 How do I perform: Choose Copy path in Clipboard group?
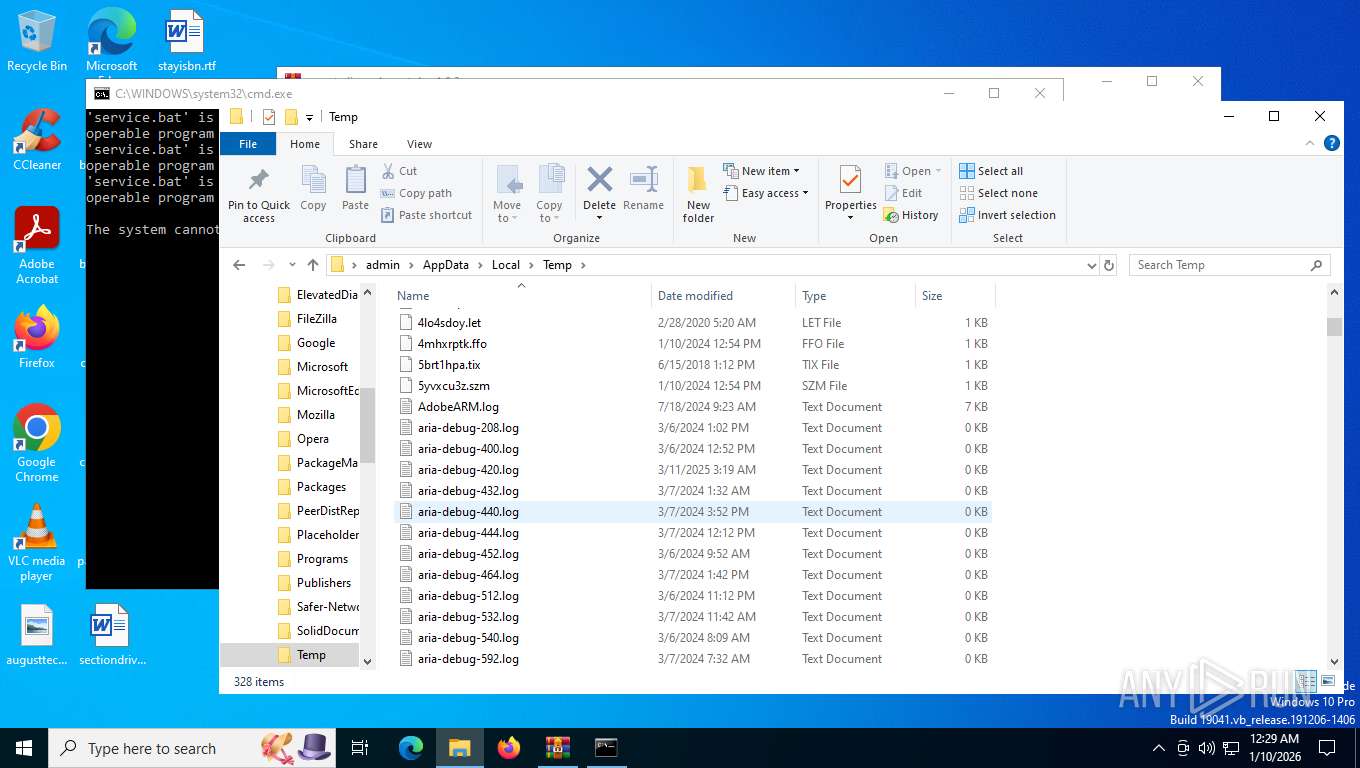click(416, 193)
